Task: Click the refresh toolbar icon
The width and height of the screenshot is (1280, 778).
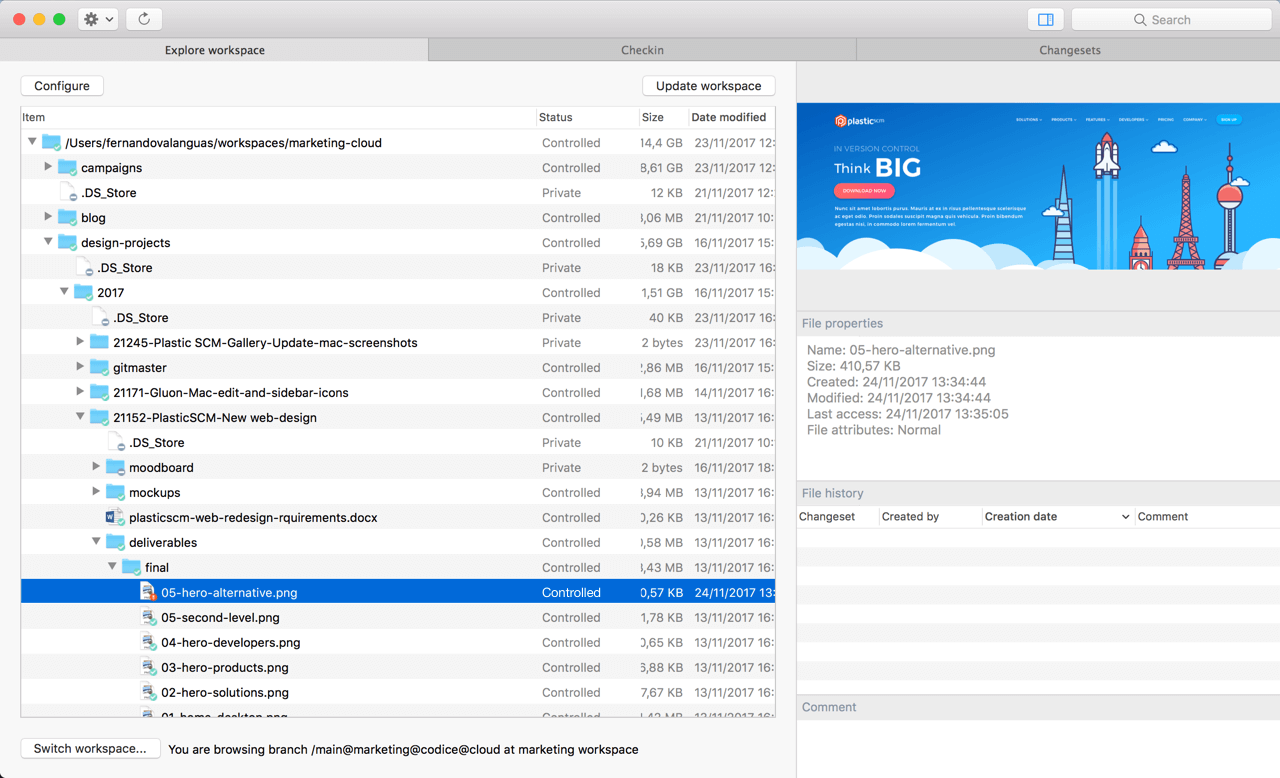Action: [x=144, y=19]
